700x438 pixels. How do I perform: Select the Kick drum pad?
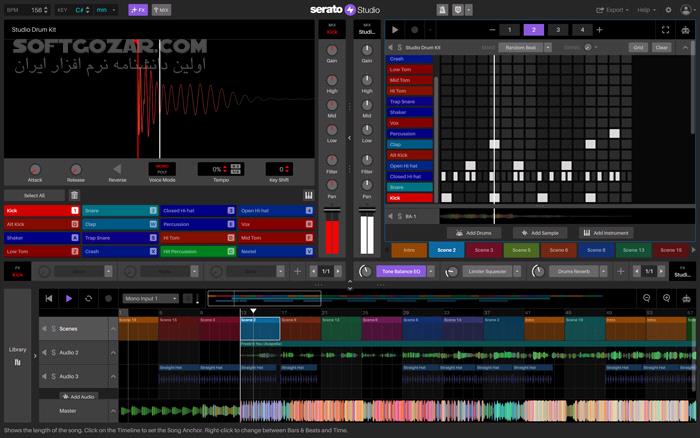42,211
